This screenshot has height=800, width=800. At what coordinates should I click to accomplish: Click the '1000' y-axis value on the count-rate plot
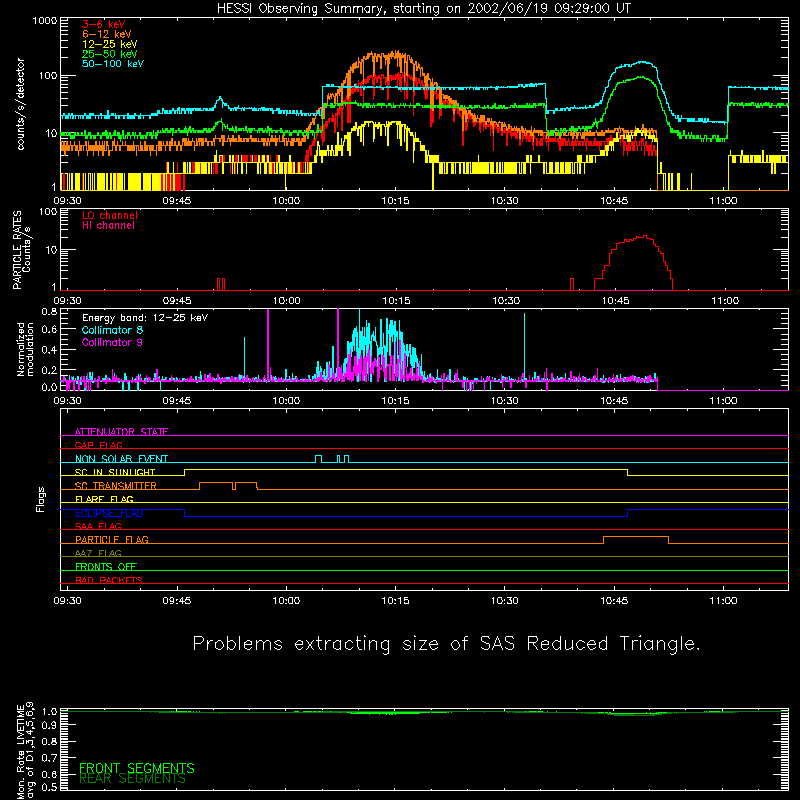point(45,21)
